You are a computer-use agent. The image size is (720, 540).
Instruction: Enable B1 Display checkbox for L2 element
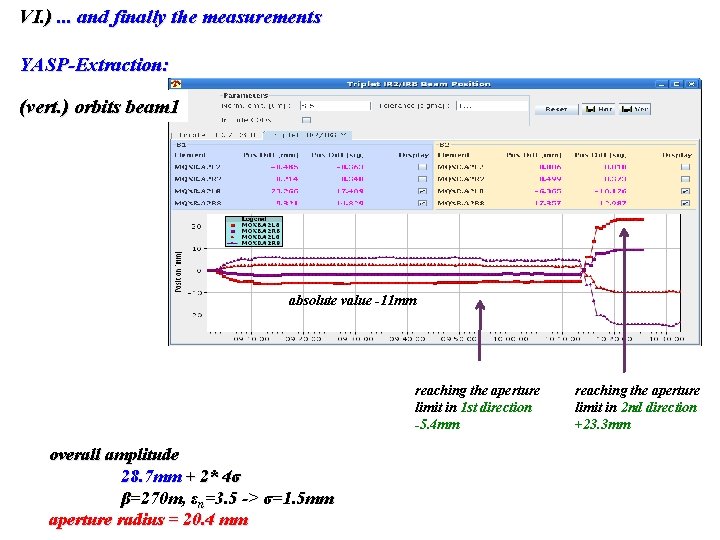click(422, 167)
